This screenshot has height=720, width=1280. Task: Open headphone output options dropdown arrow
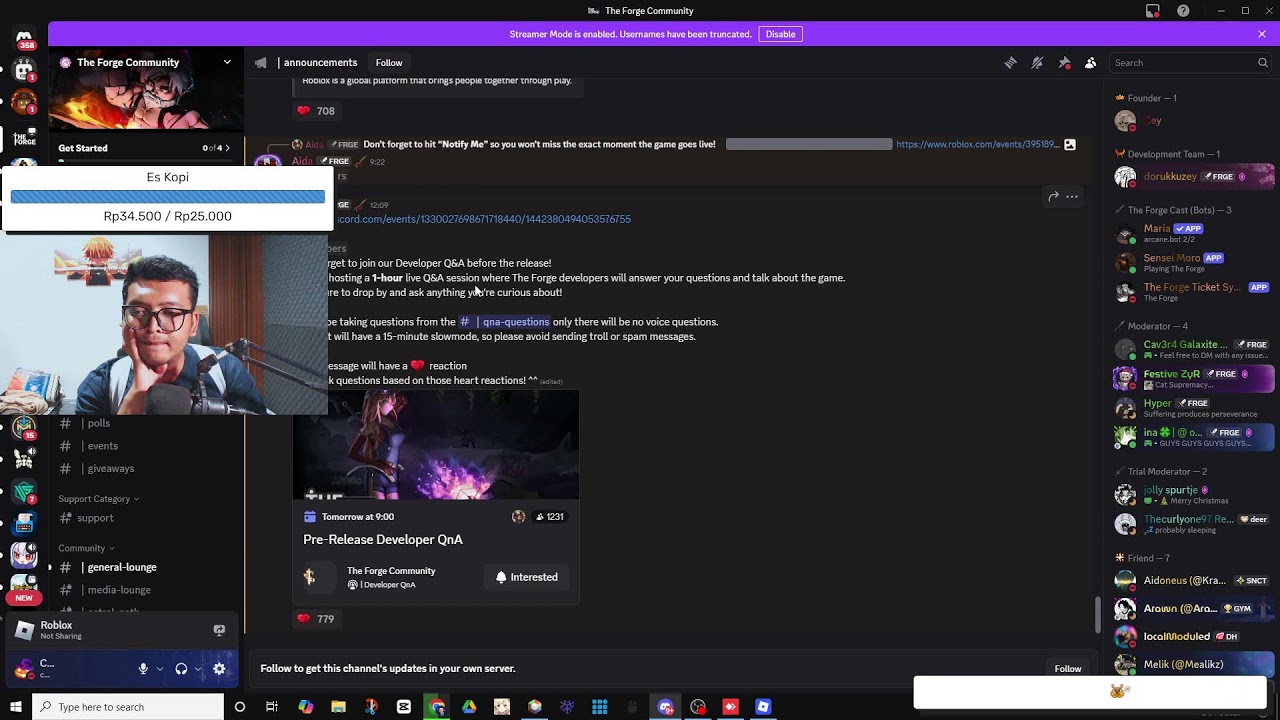click(x=198, y=669)
